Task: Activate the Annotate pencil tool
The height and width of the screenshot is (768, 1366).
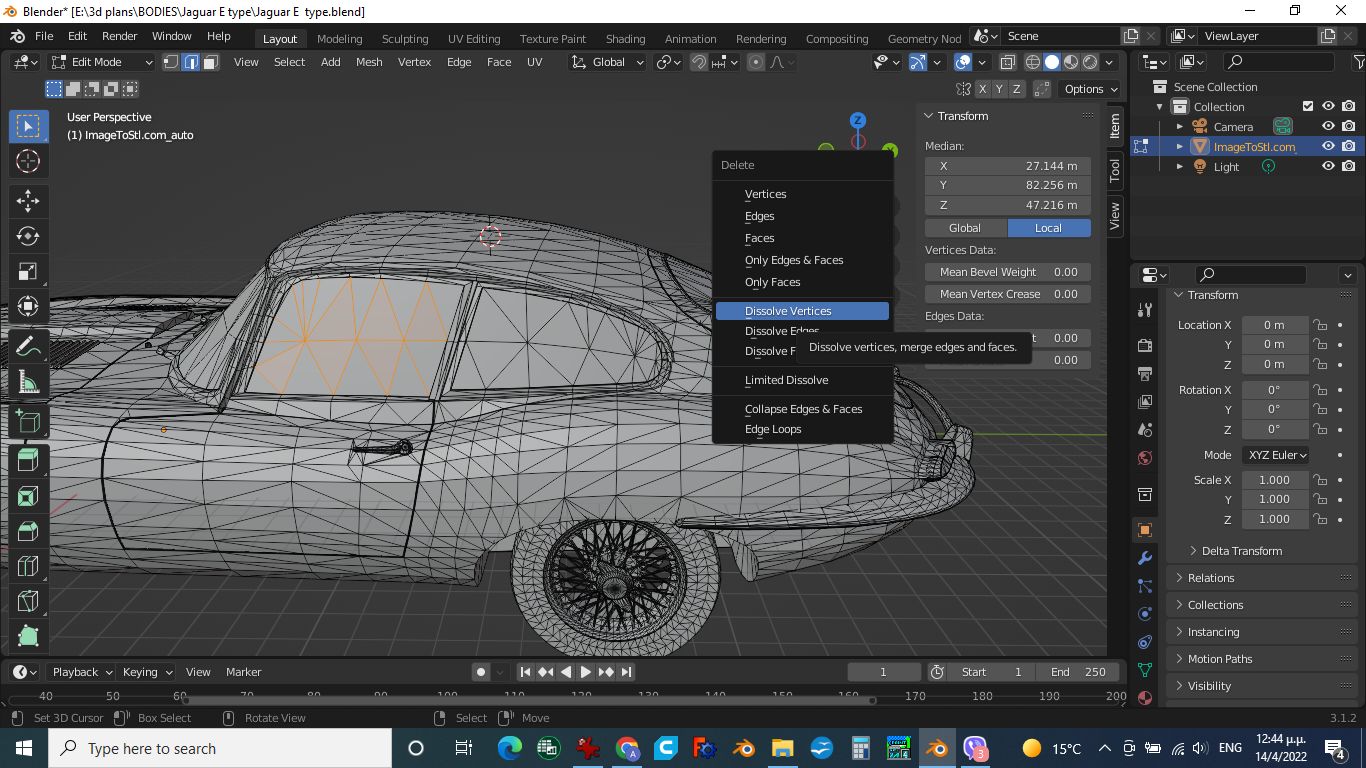Action: (x=28, y=346)
